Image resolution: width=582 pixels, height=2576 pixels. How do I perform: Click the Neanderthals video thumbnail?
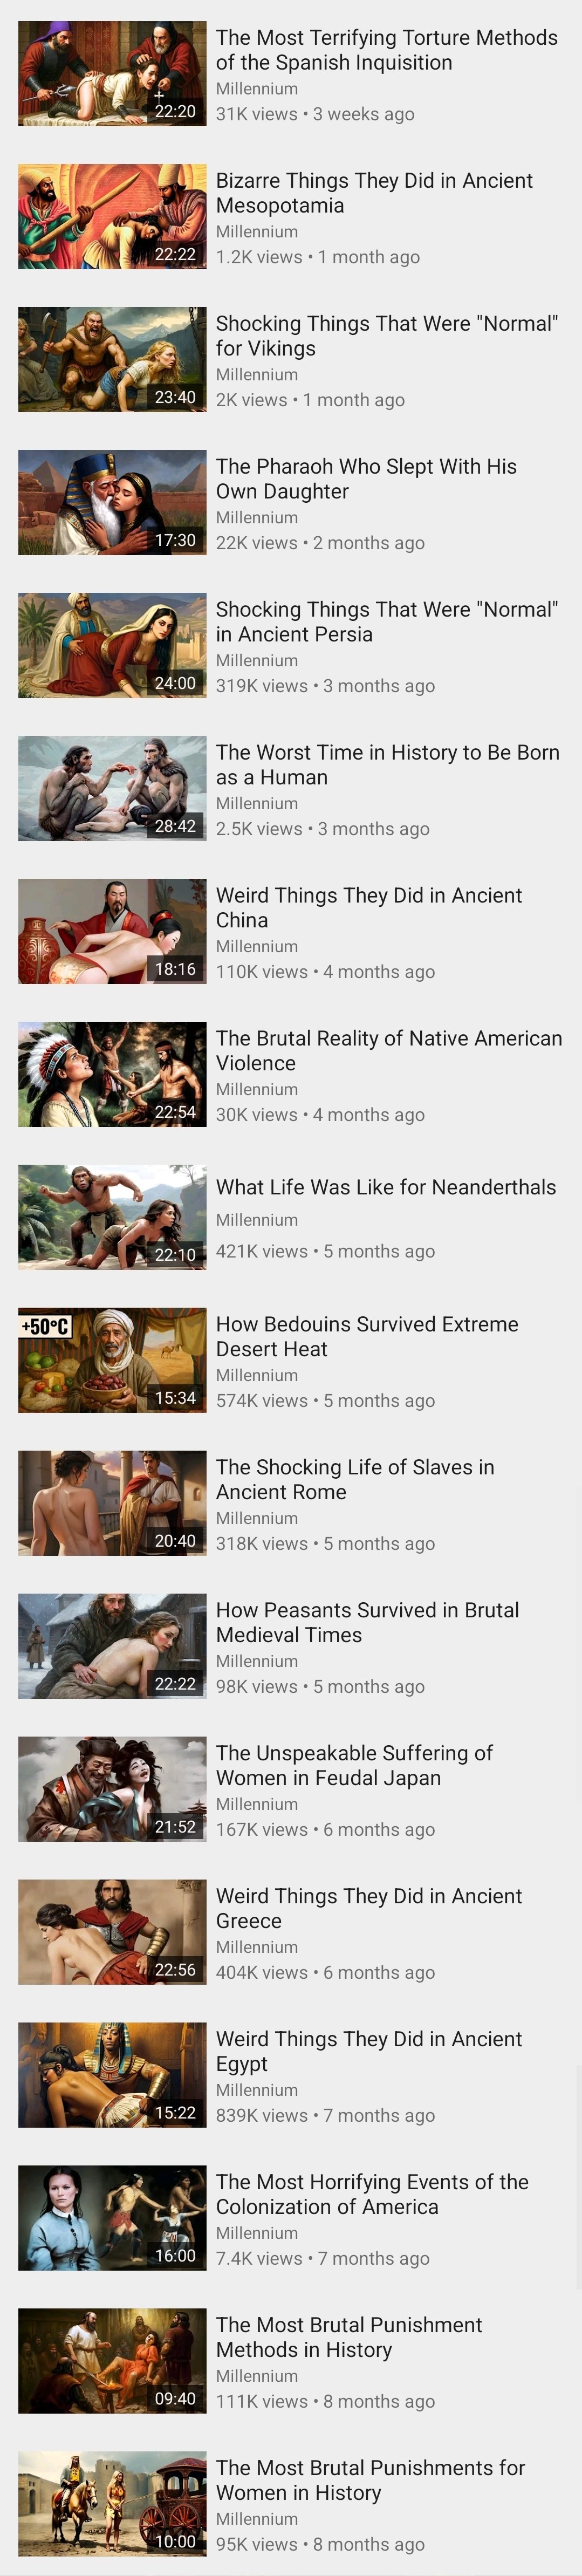tap(112, 1218)
